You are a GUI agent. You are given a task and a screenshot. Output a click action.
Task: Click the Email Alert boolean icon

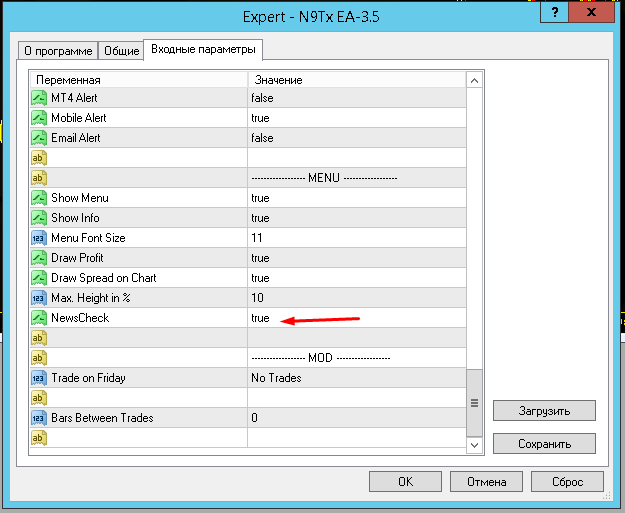click(x=39, y=138)
